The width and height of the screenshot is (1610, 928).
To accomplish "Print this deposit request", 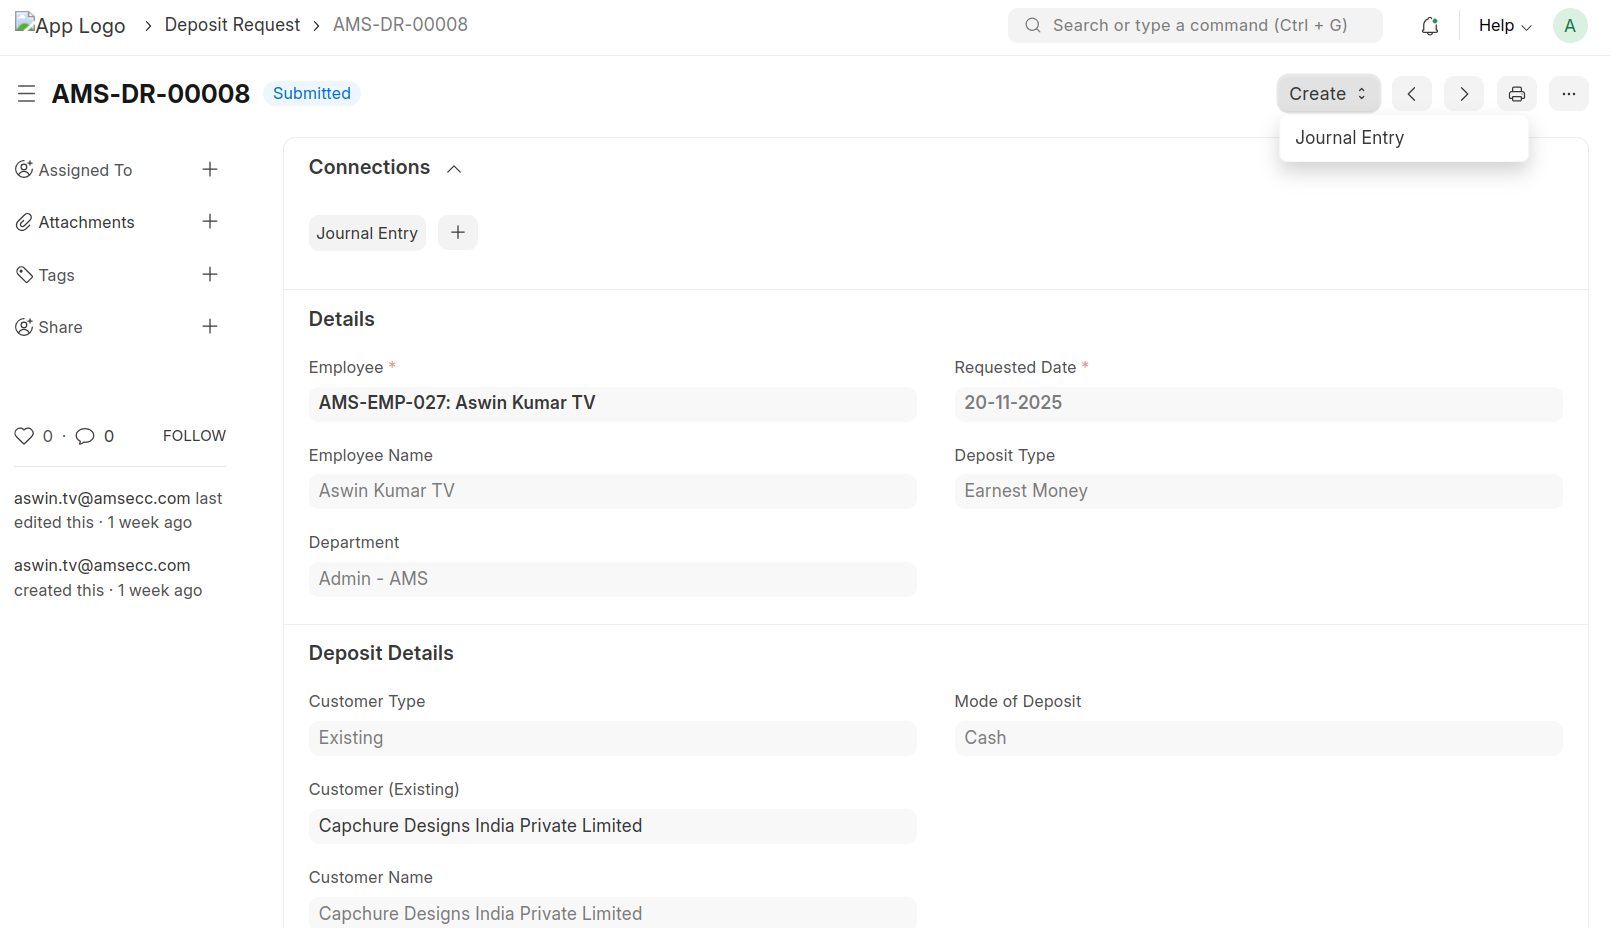I will point(1516,94).
